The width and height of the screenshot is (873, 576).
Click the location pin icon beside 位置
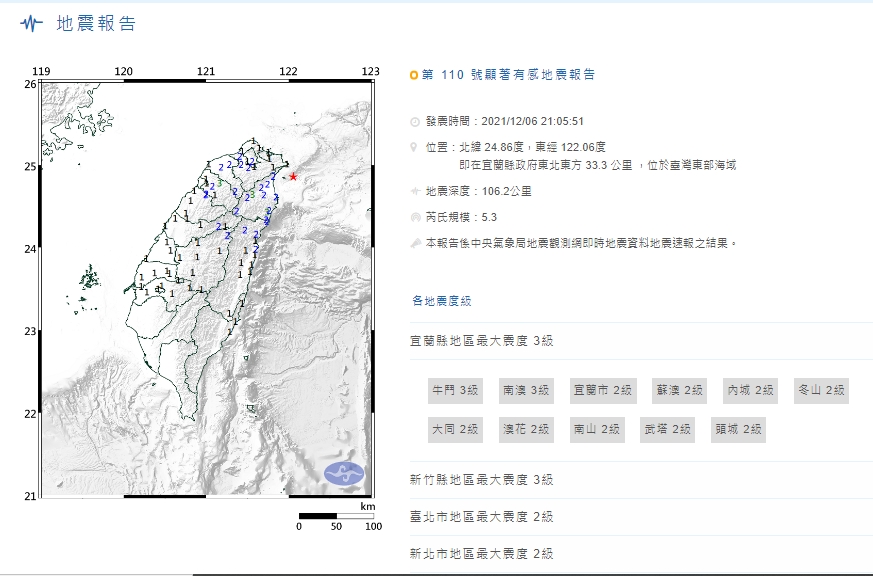click(x=414, y=147)
